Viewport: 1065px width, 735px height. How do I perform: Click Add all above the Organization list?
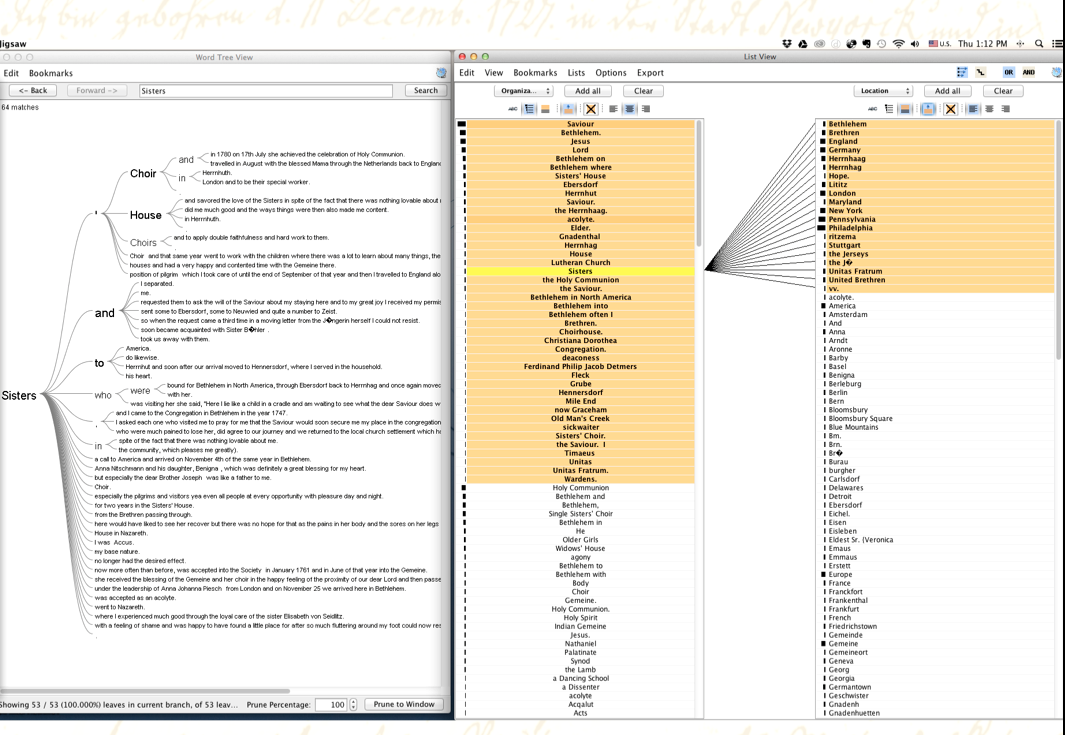tap(588, 91)
